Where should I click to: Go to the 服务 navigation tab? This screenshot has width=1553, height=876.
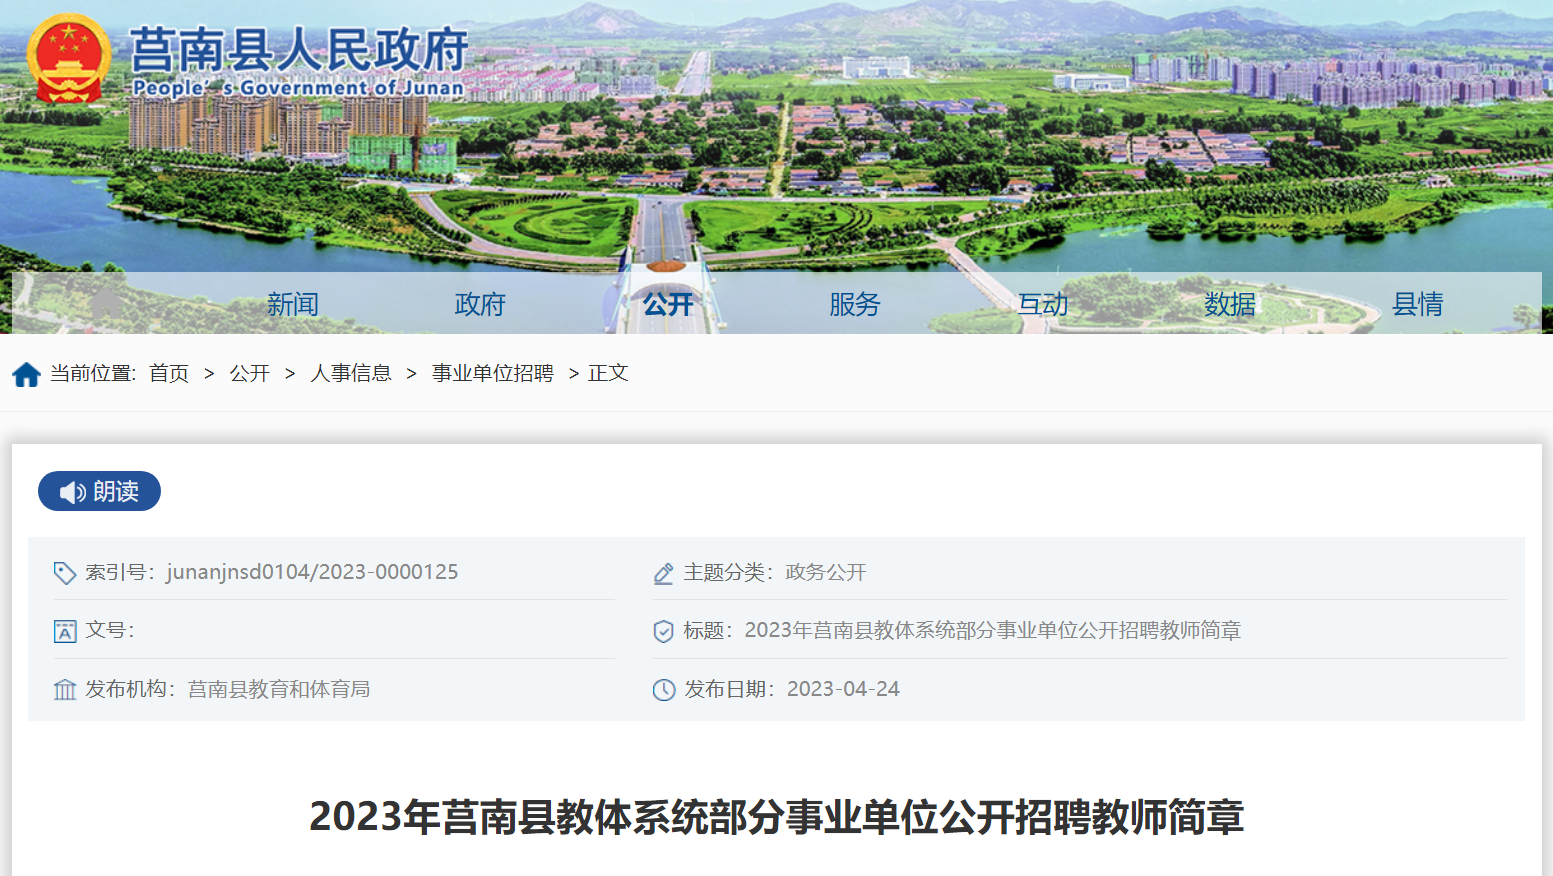point(855,304)
